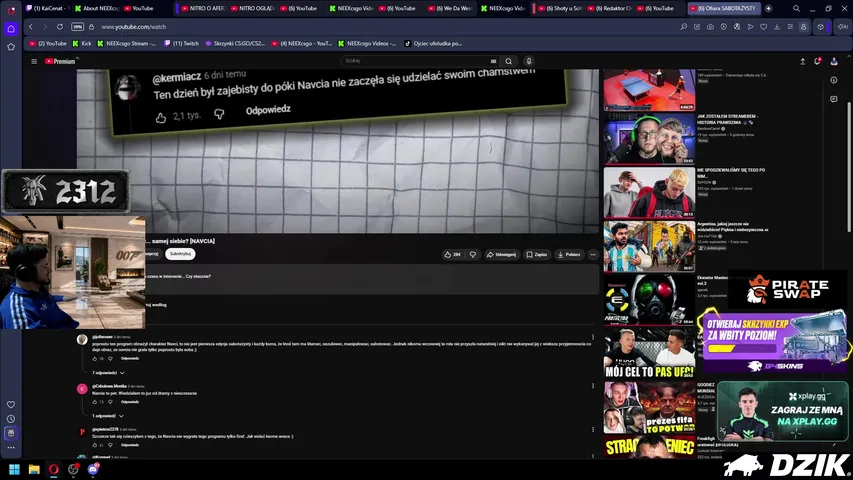Click the YouTube Premium logo
Image resolution: width=853 pixels, height=480 pixels.
point(60,61)
